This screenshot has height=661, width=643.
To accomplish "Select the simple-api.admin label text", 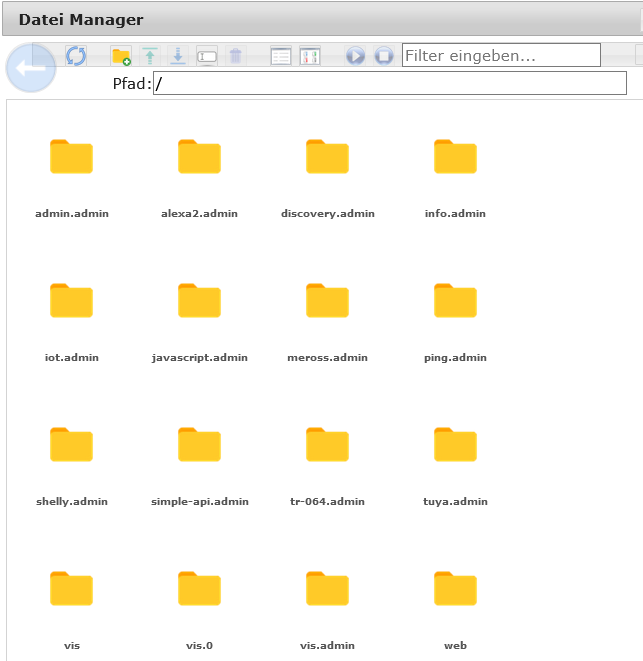I will click(200, 502).
